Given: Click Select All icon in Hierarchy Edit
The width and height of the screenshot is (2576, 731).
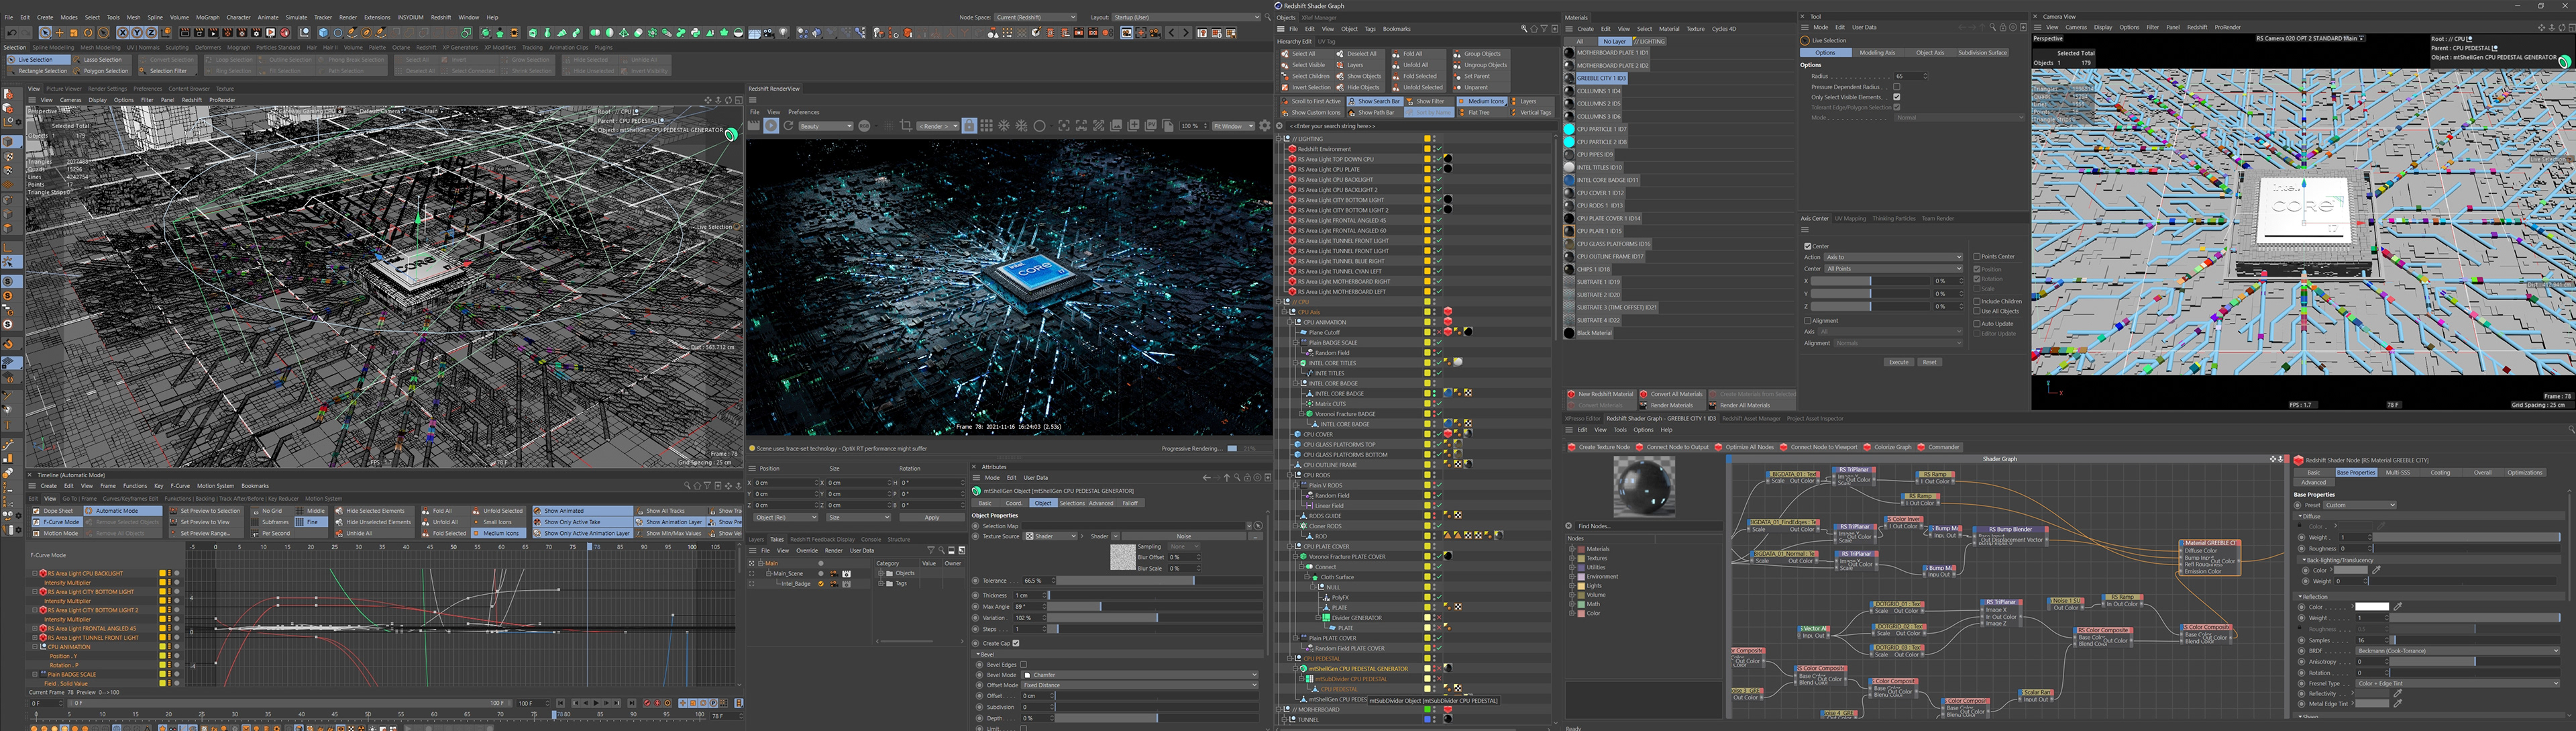Looking at the screenshot, I should (1286, 54).
